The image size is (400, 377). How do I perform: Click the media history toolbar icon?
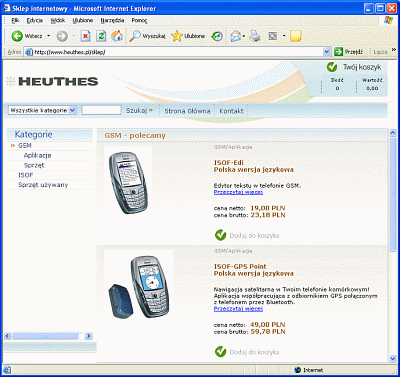pos(217,36)
